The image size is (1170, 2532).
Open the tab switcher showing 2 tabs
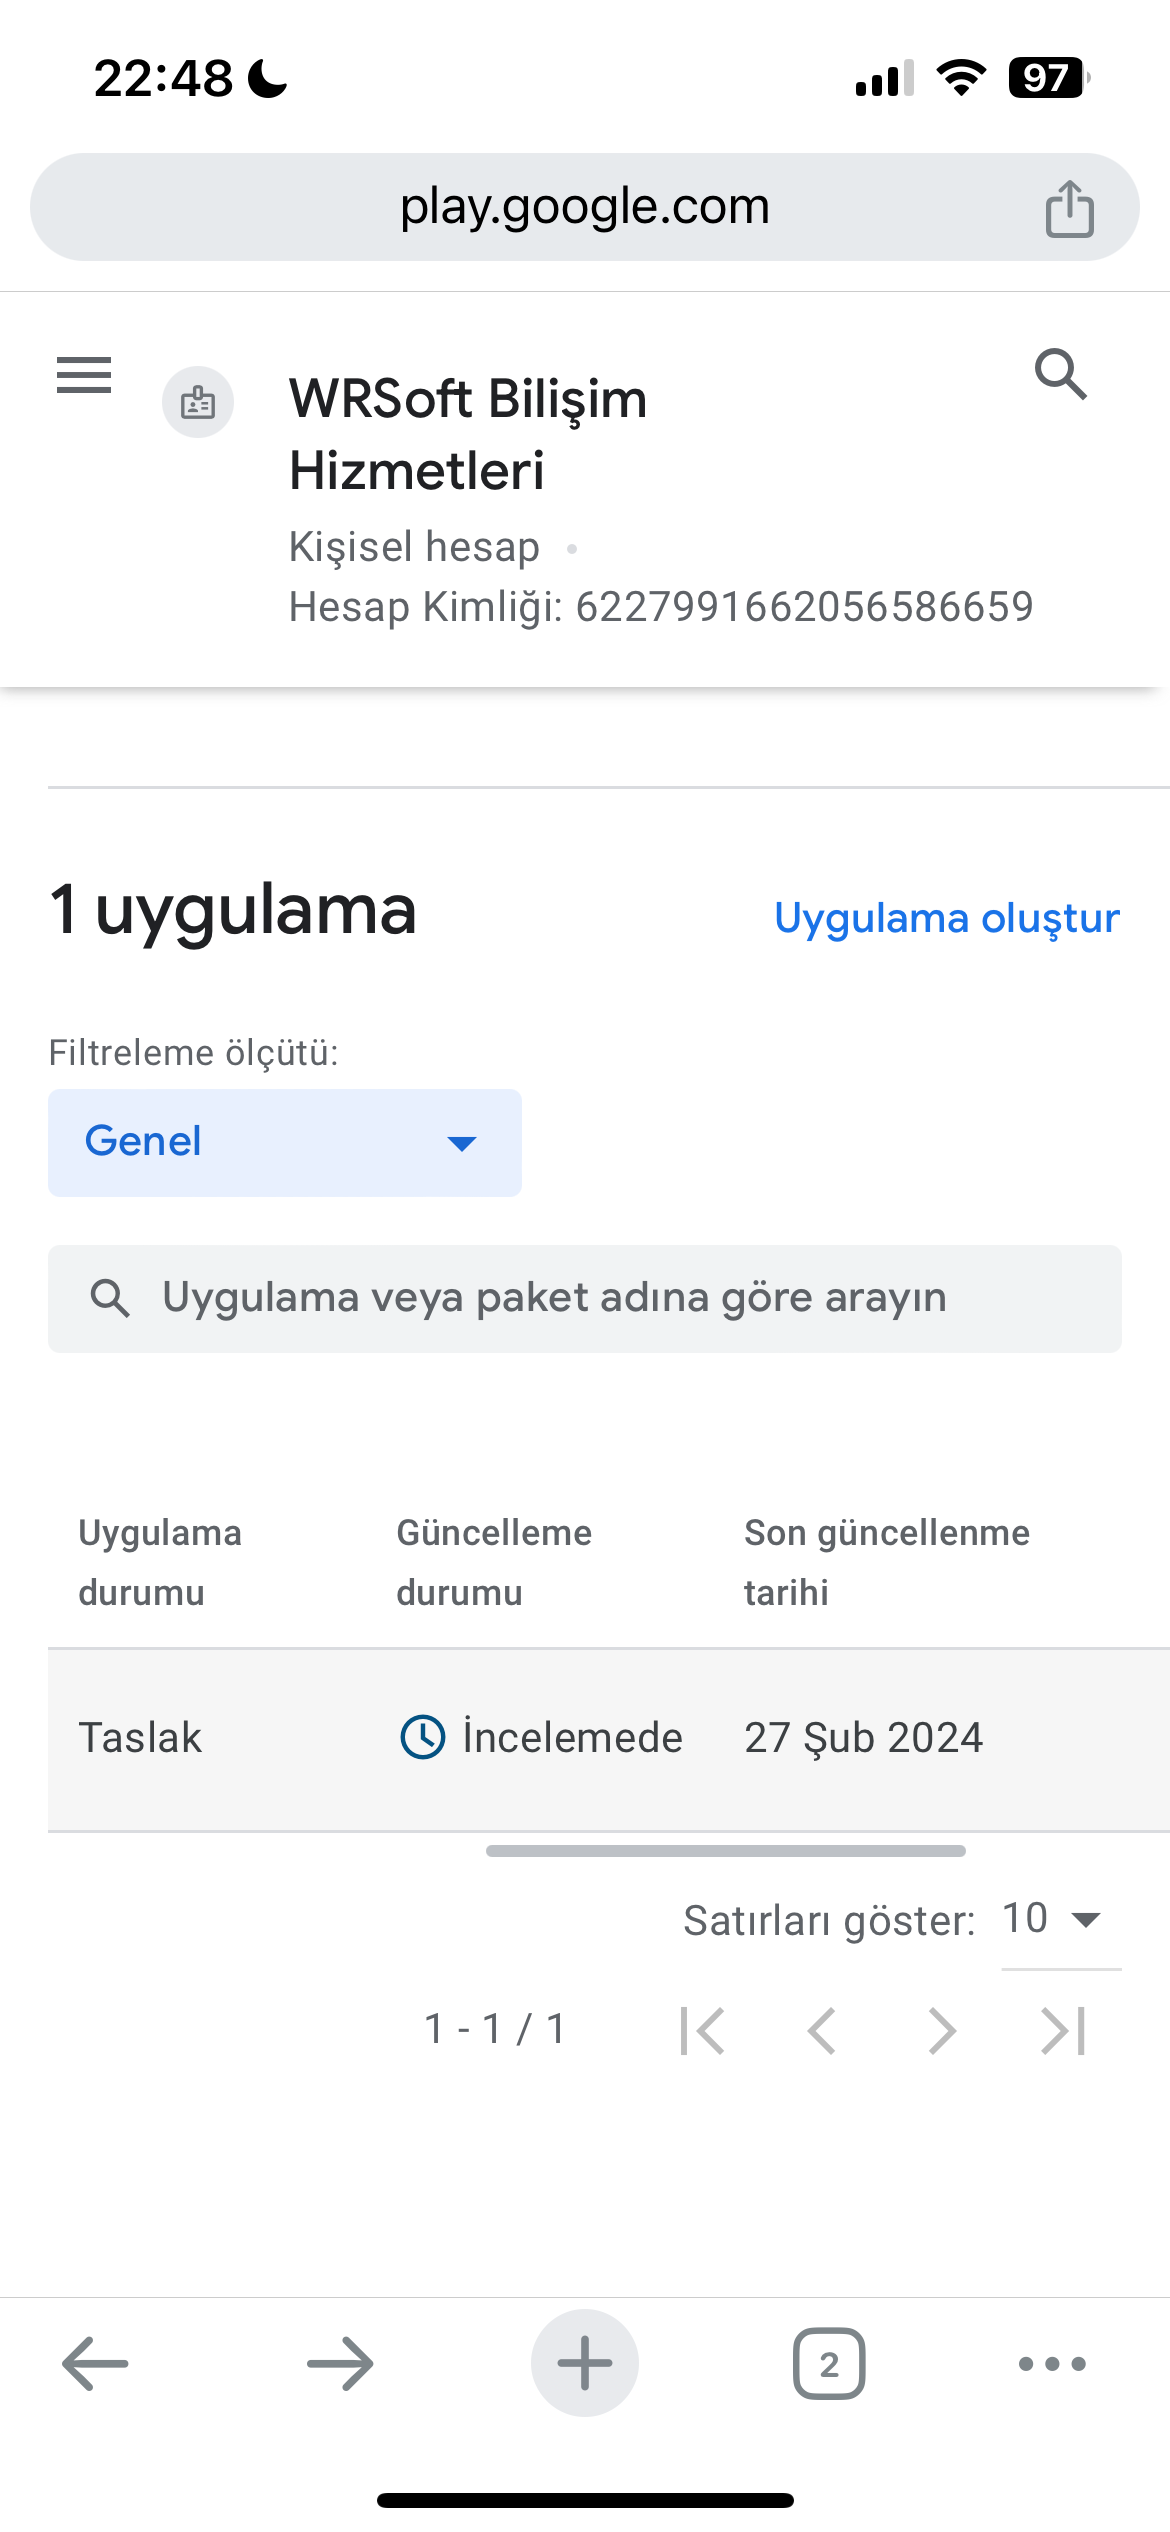pos(829,2364)
